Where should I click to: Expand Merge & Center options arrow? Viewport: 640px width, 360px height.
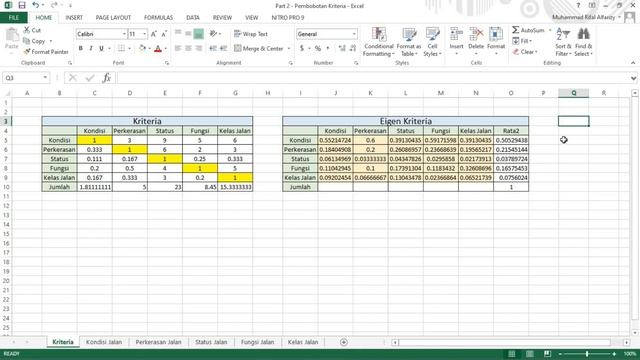[289, 48]
